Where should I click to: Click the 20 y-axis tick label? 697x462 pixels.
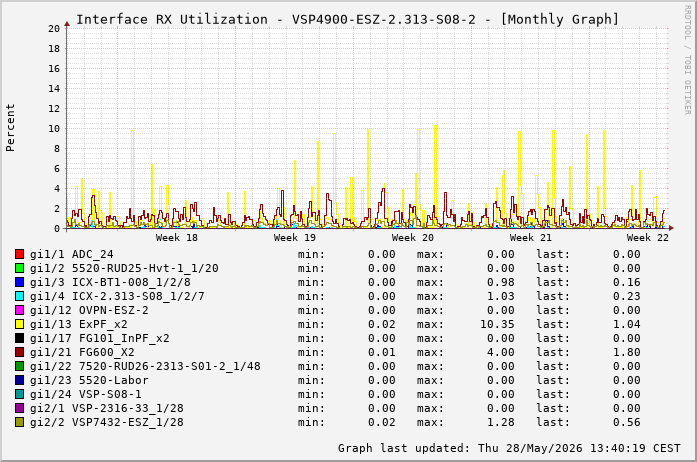[x=54, y=28]
